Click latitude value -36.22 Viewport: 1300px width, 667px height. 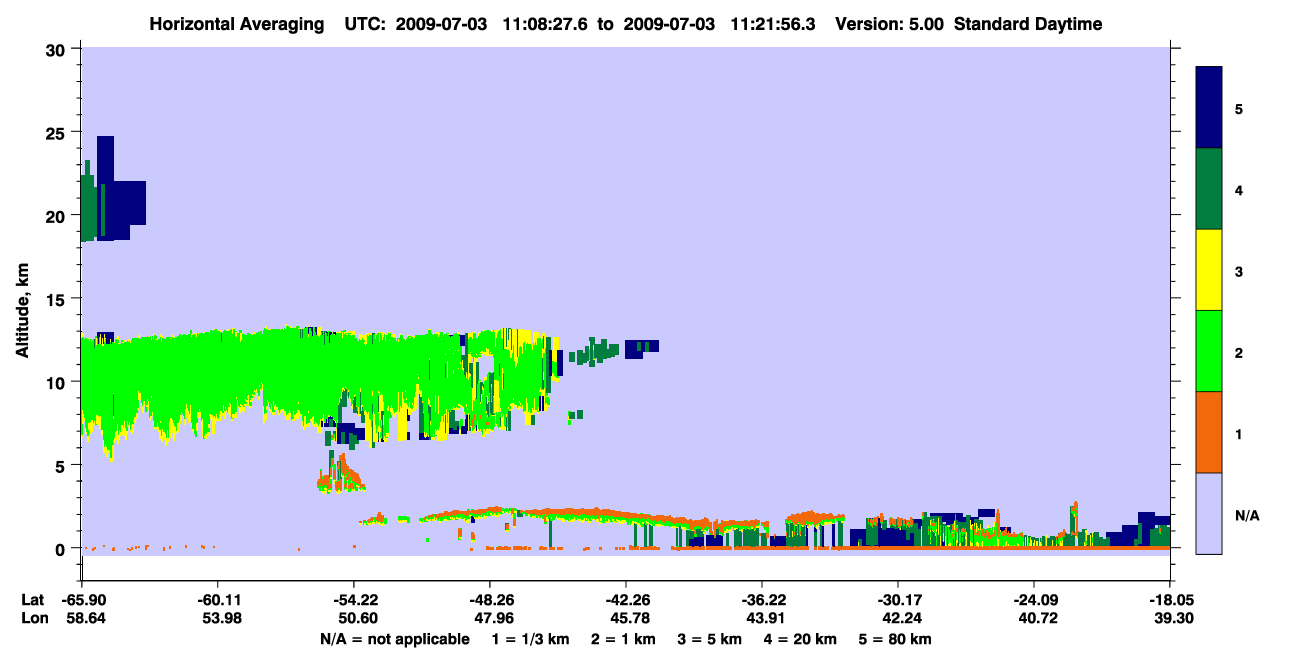coord(761,600)
